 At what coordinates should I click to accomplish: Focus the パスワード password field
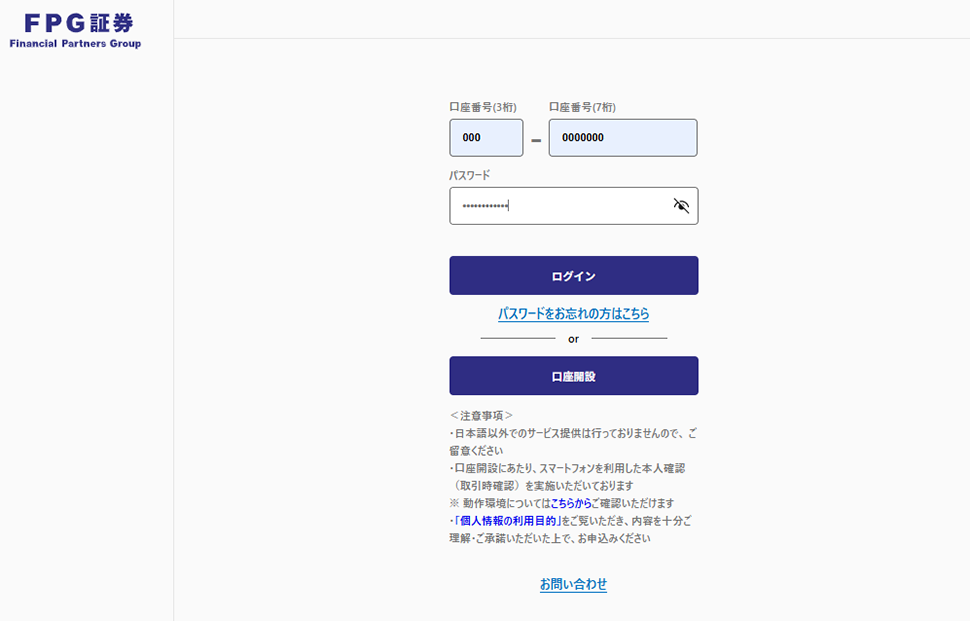560,205
